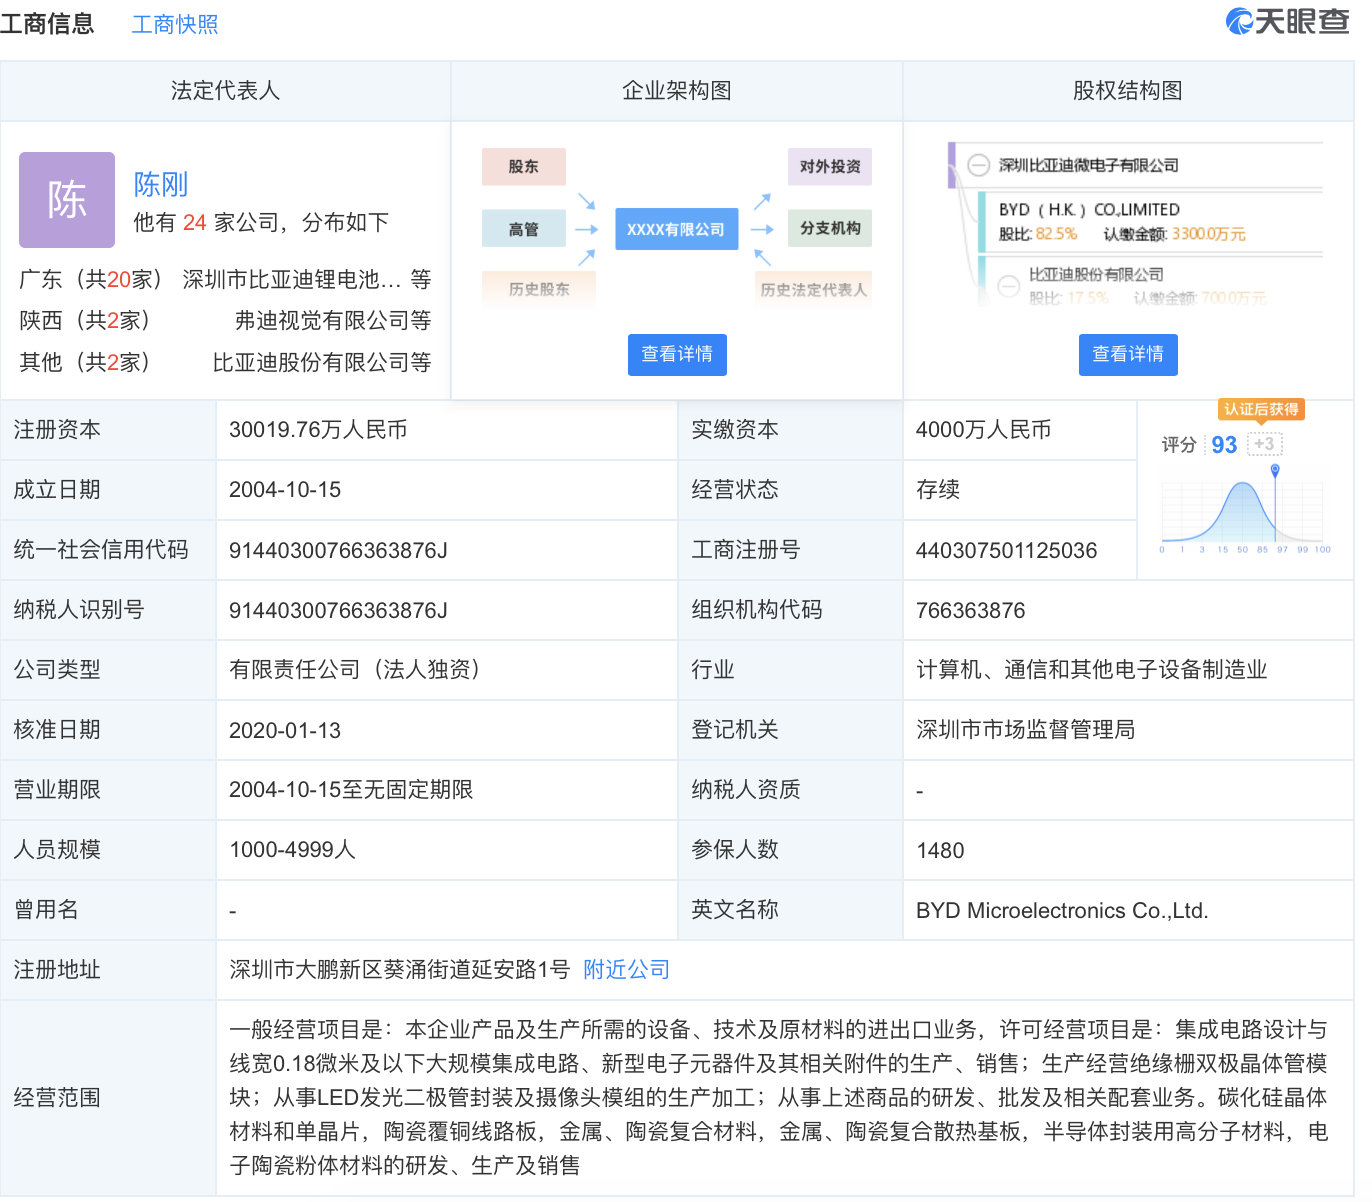Switch to the 工商快照 tab
Screen dimensions: 1372x1202
(175, 25)
